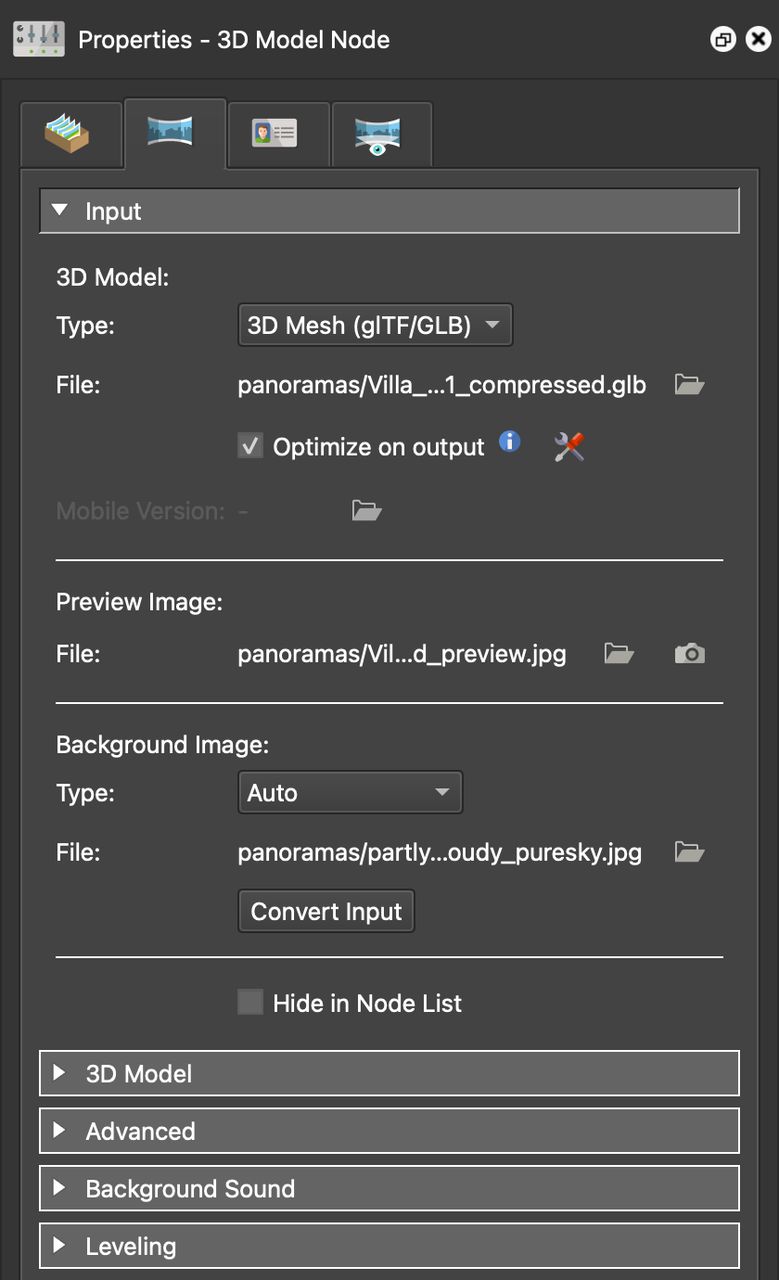
Task: Open optimization settings wrench icon
Action: [569, 447]
